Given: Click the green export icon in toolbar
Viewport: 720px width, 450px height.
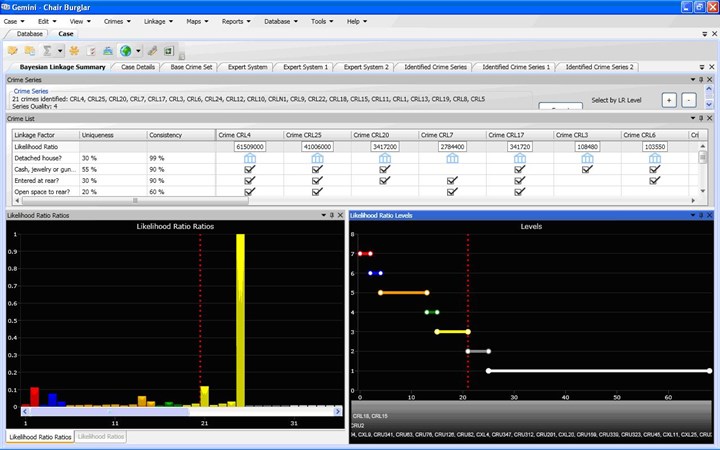Looking at the screenshot, I should 169,50.
